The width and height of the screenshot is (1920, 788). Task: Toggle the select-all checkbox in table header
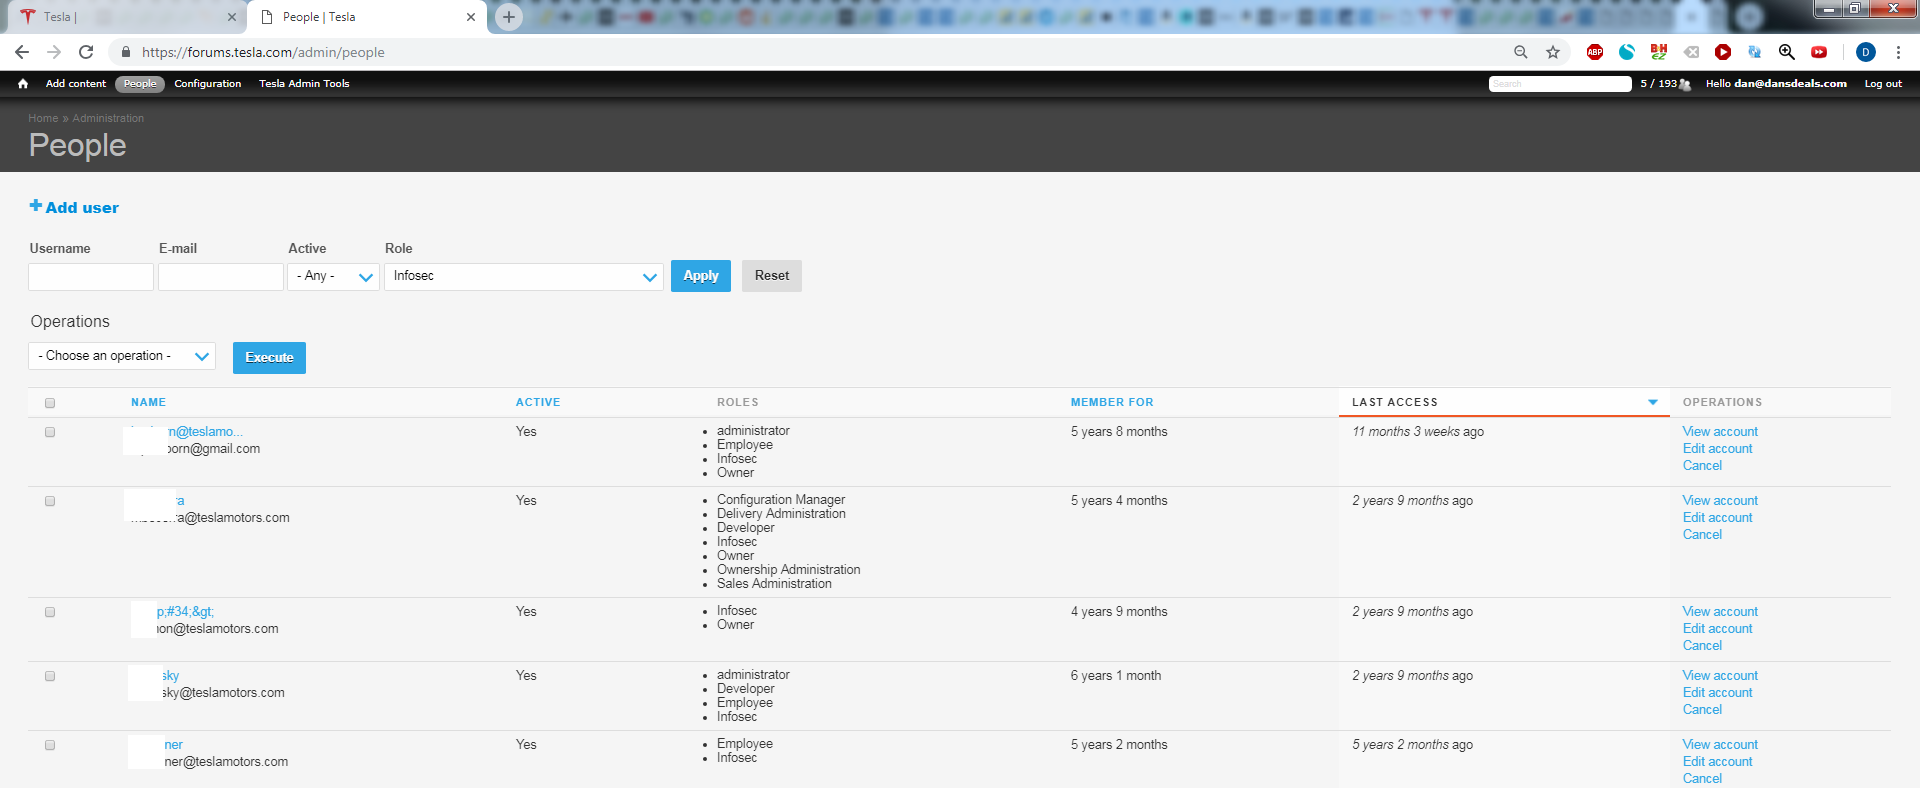click(x=50, y=403)
